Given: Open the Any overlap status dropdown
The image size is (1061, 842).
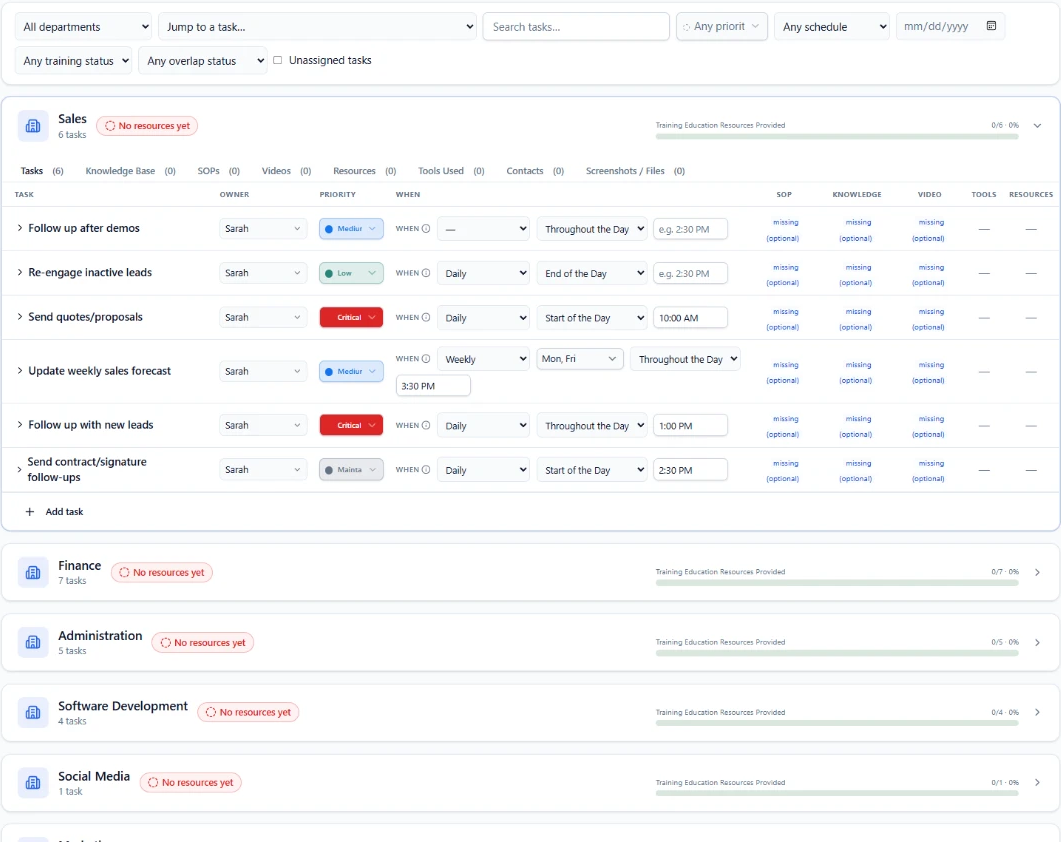Looking at the screenshot, I should click(203, 61).
